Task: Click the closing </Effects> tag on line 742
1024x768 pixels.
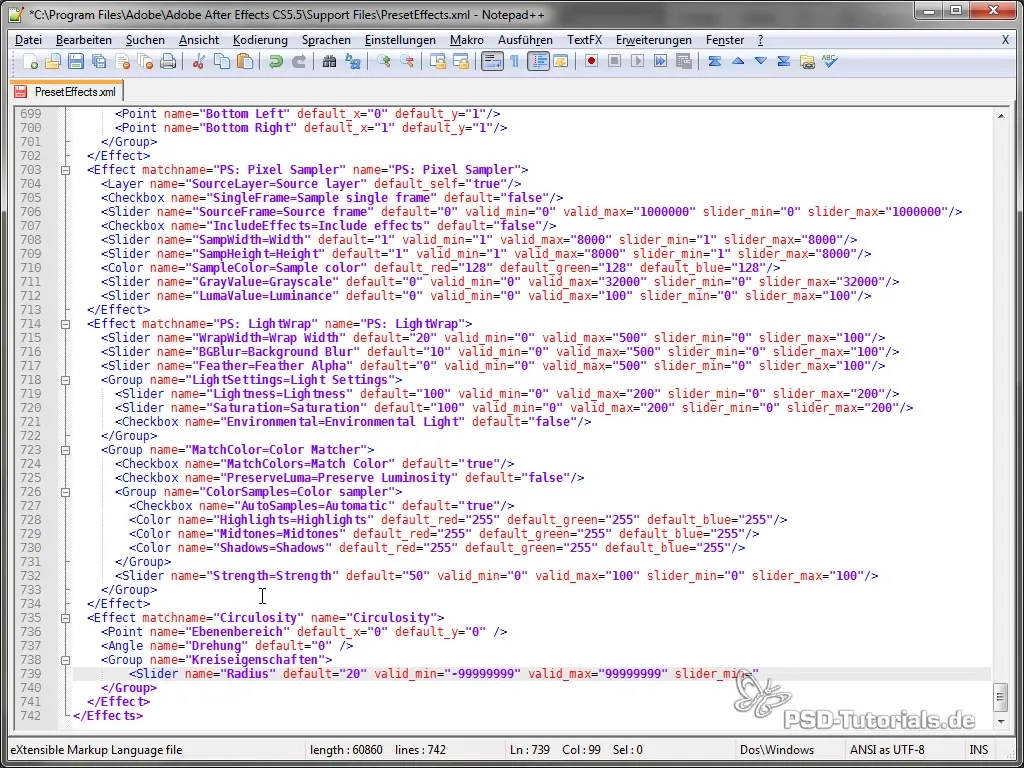Action: (108, 716)
